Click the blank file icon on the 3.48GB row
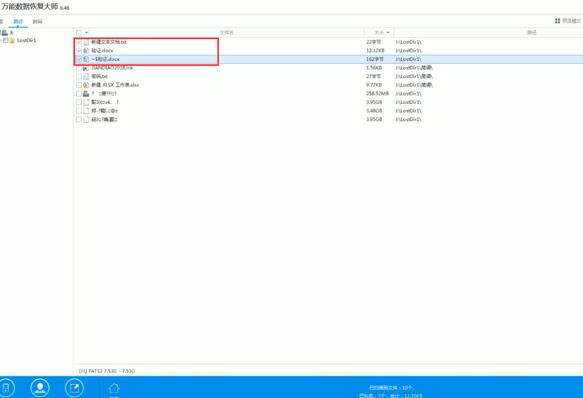The width and height of the screenshot is (583, 398). coord(86,111)
